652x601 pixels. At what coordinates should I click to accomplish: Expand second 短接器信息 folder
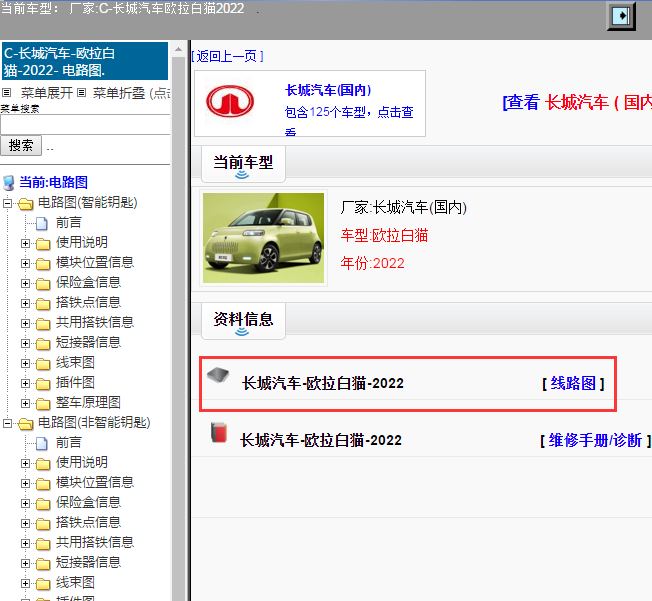point(25,563)
